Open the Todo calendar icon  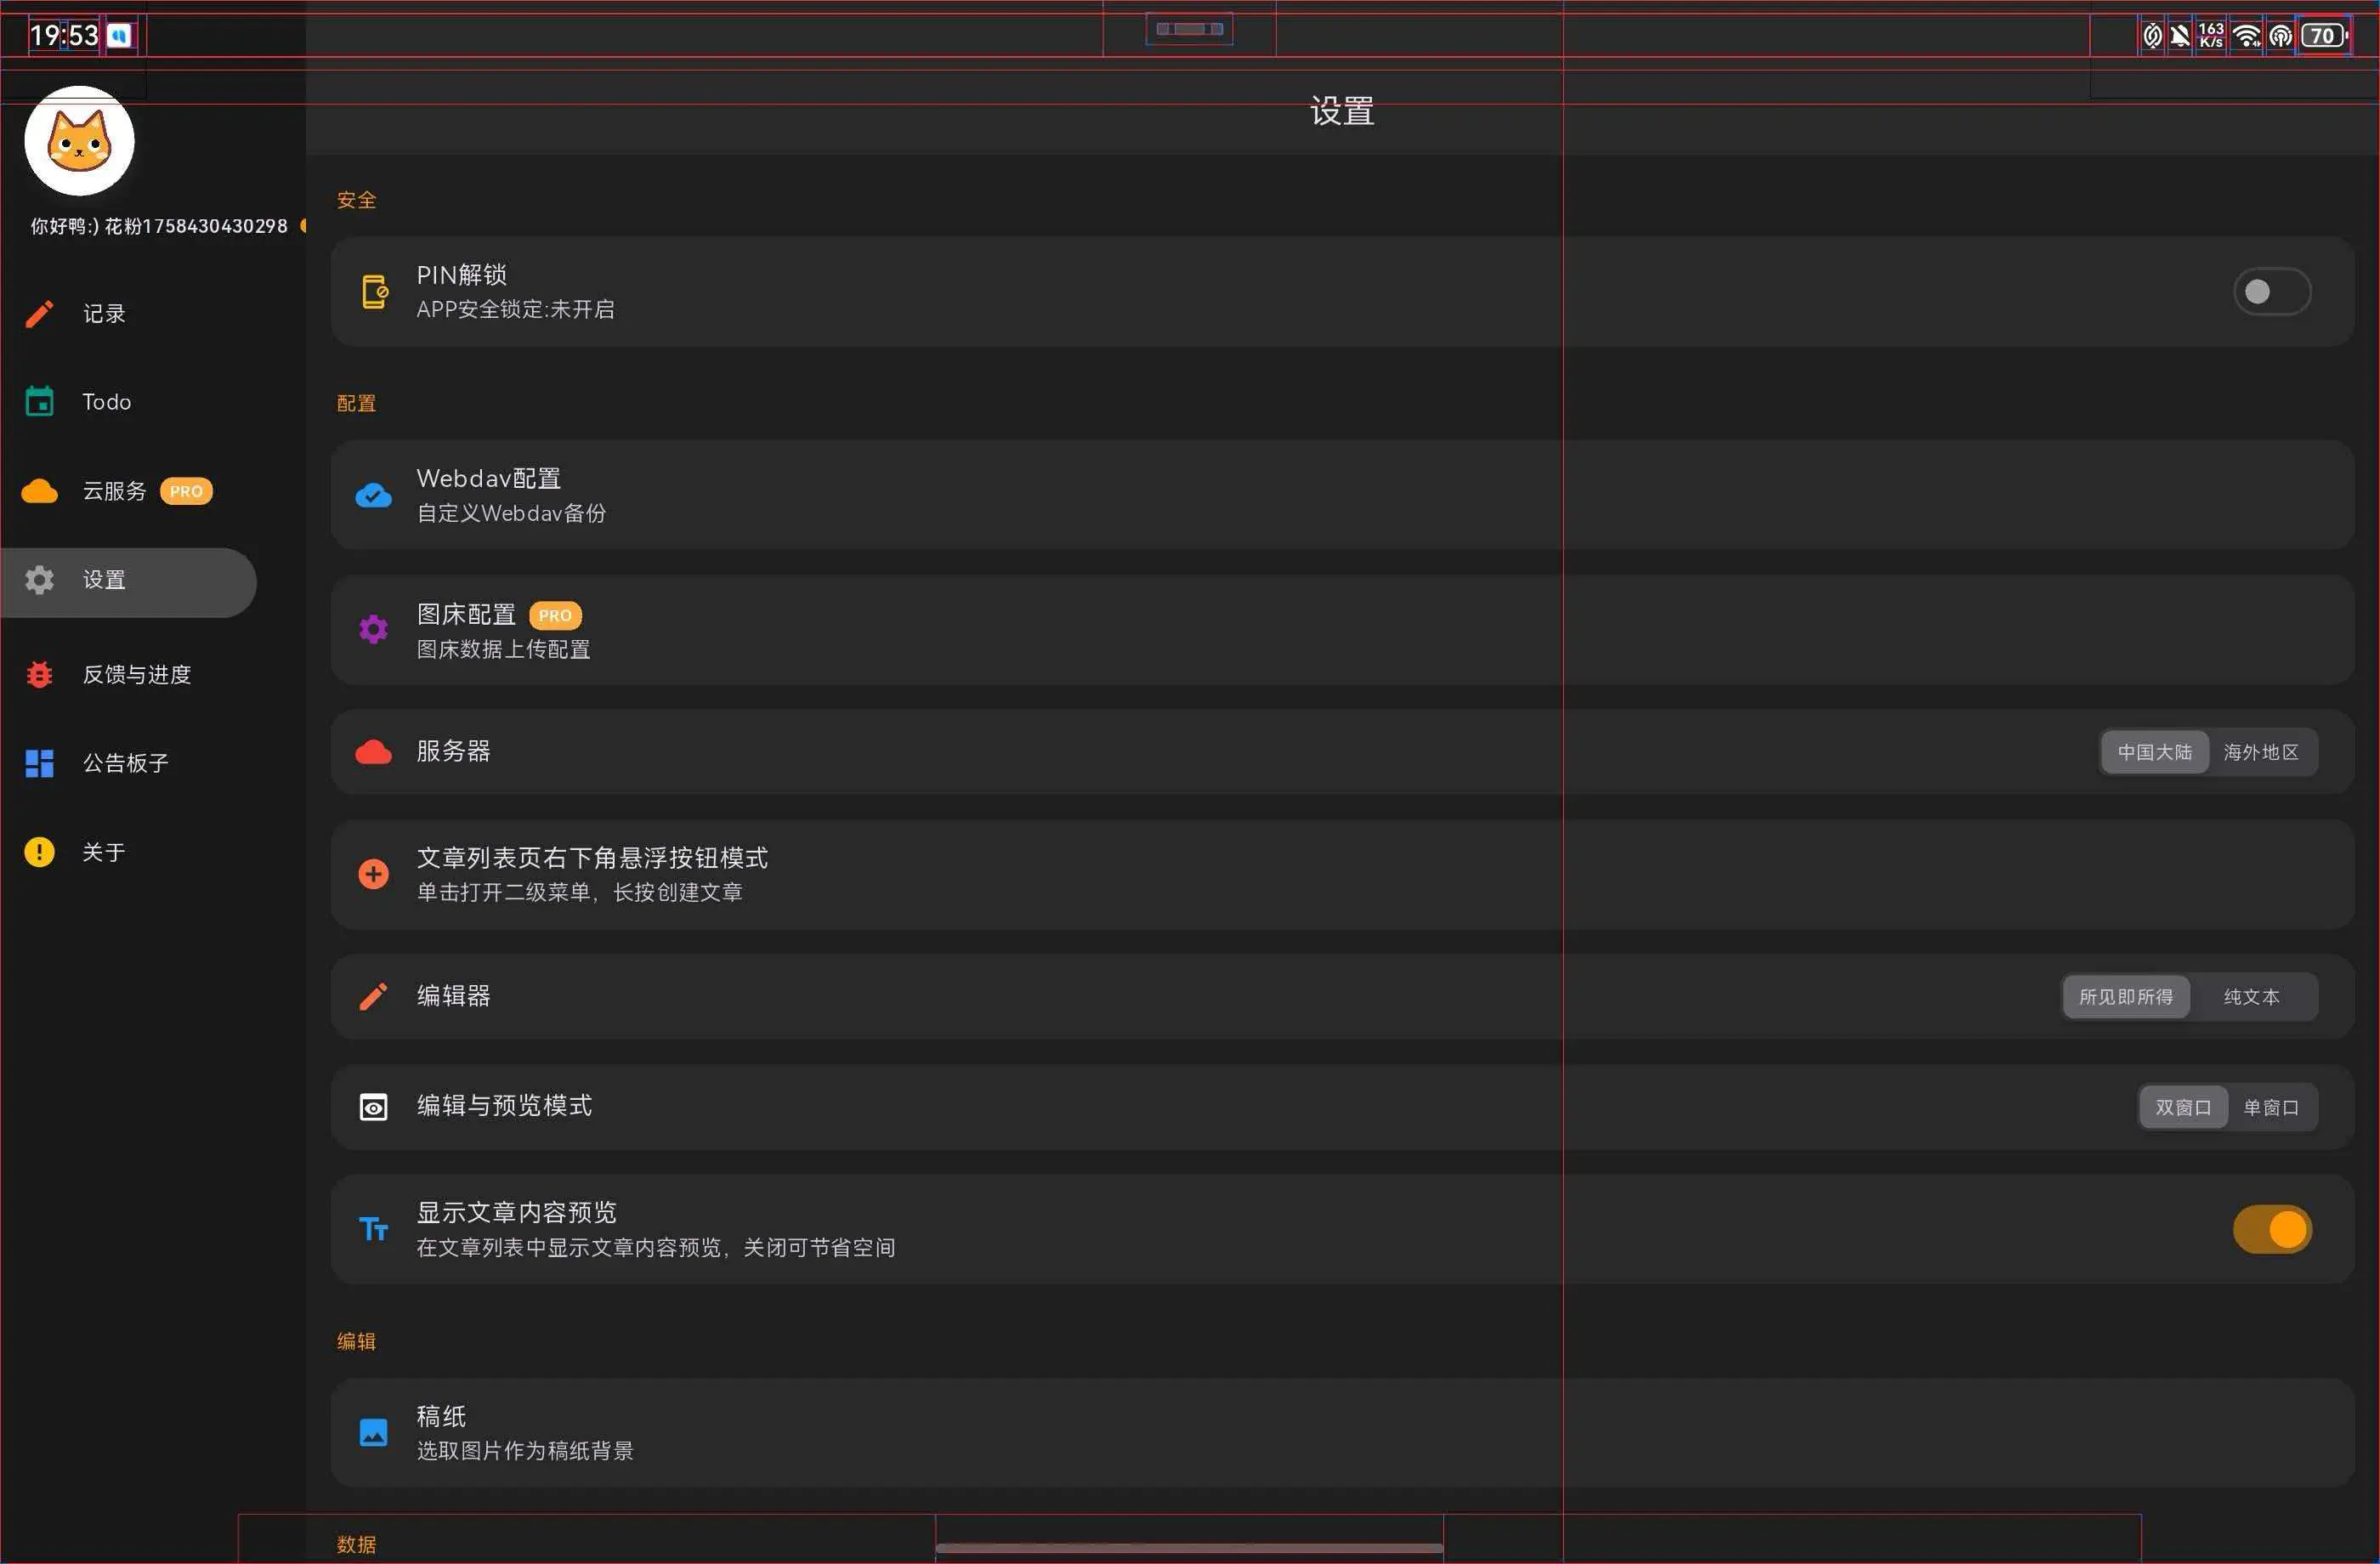tap(39, 402)
